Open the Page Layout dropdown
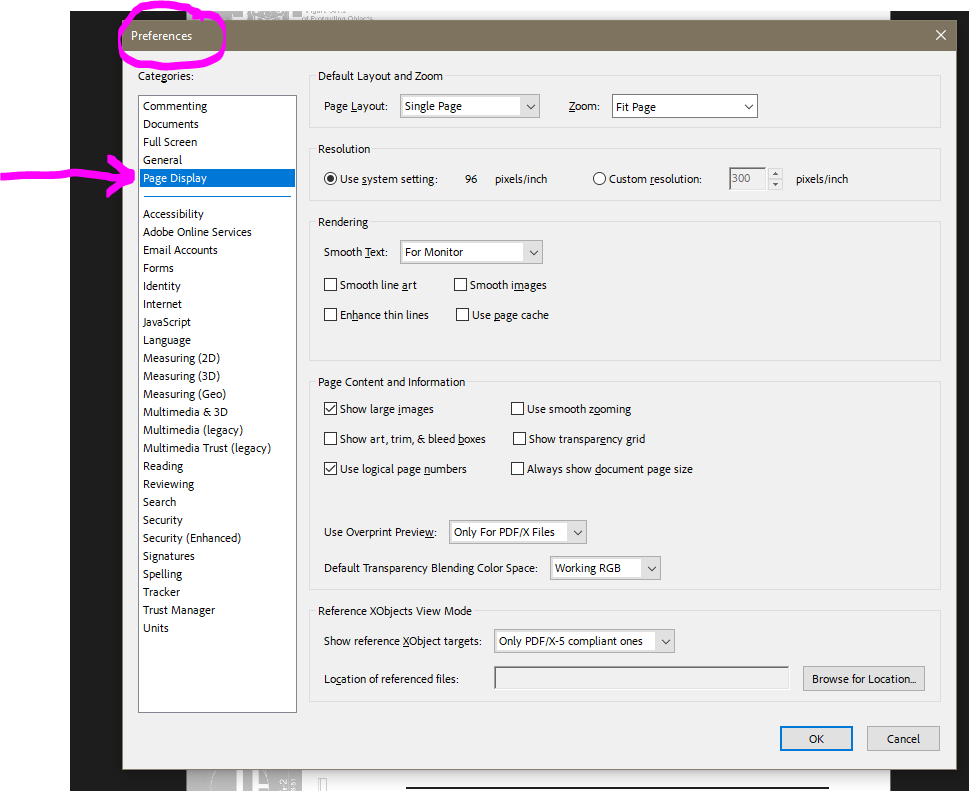The height and width of the screenshot is (791, 969). 470,106
